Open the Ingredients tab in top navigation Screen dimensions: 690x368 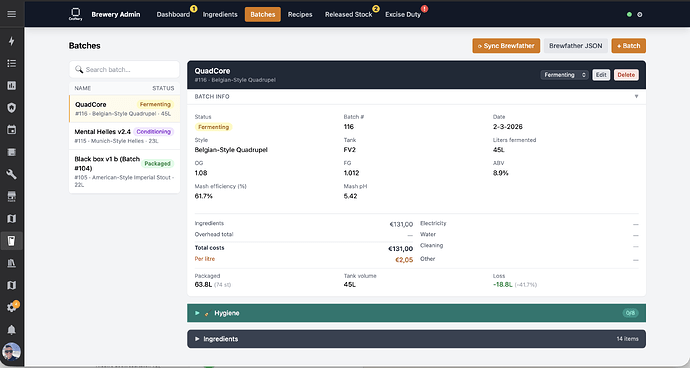point(220,15)
